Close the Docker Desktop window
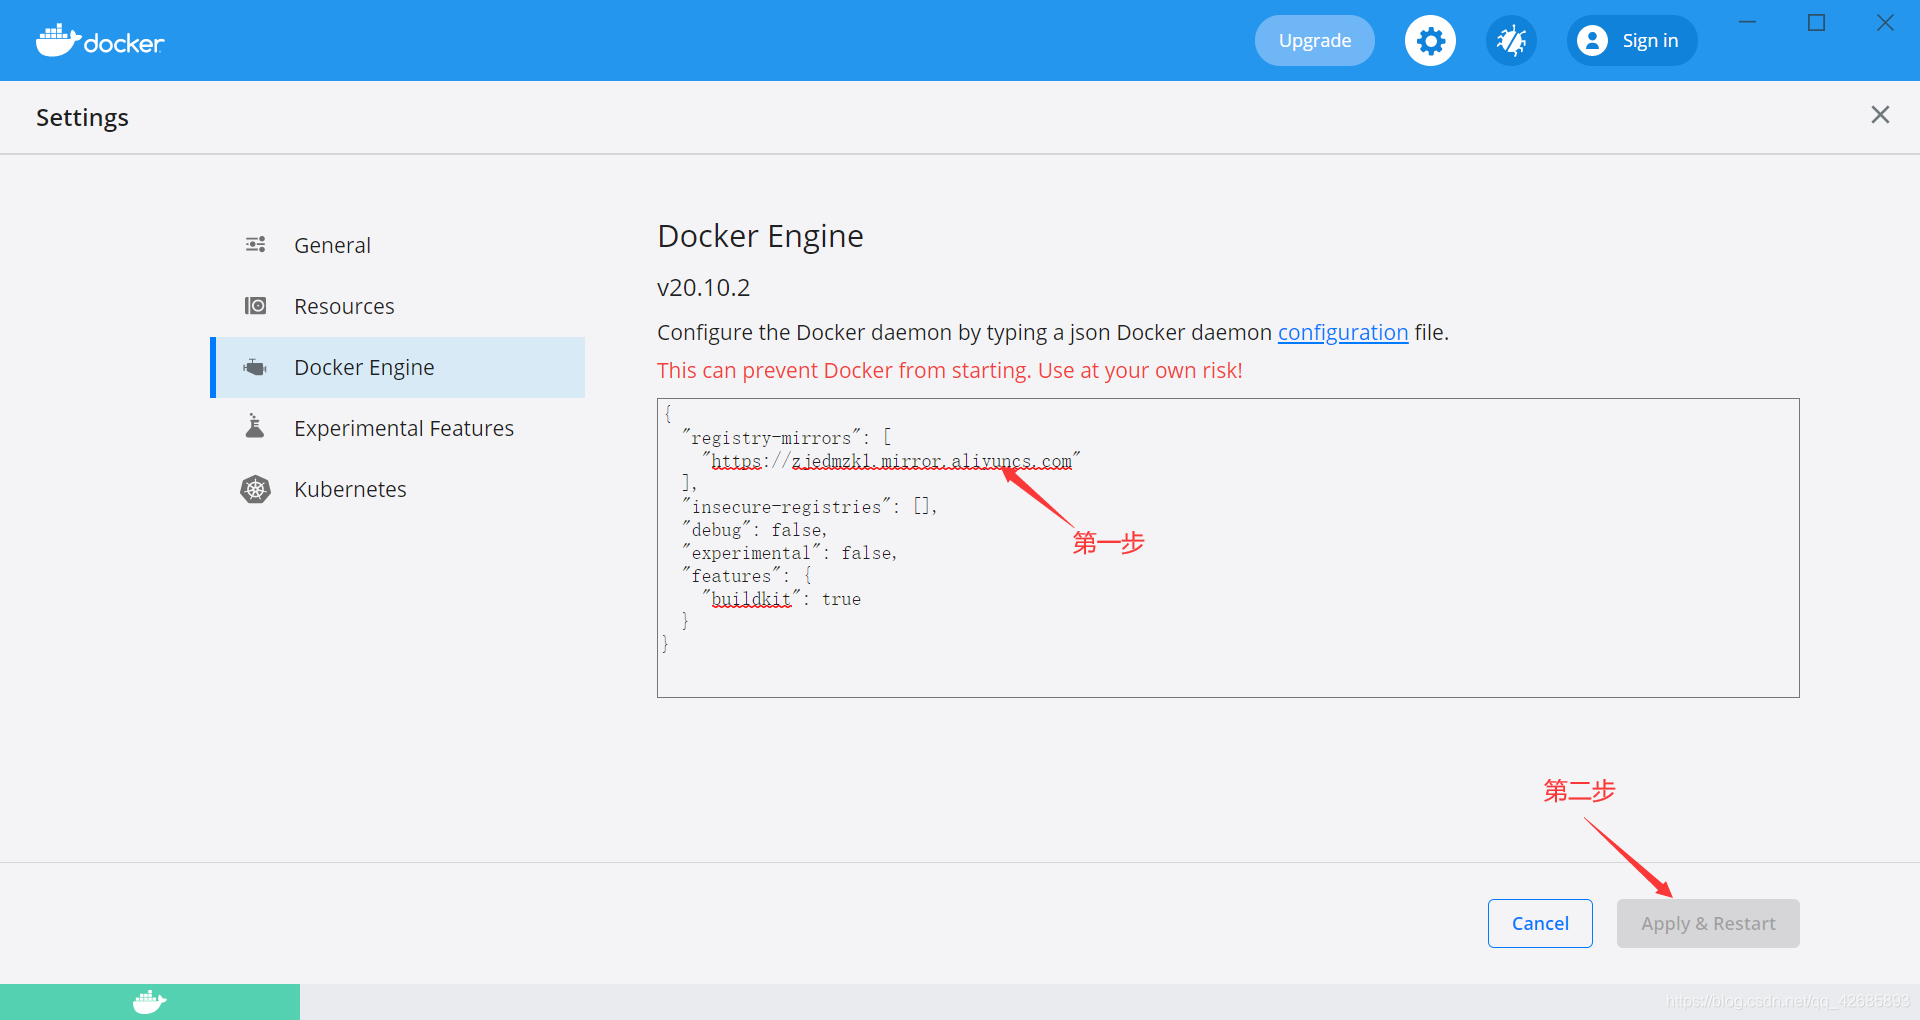The width and height of the screenshot is (1920, 1020). point(1885,22)
